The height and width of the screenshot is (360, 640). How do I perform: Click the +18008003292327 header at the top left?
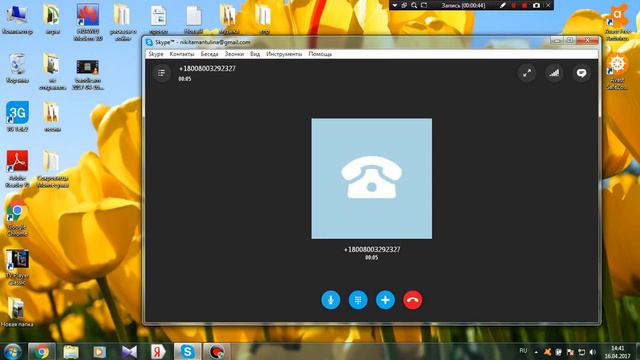207,69
